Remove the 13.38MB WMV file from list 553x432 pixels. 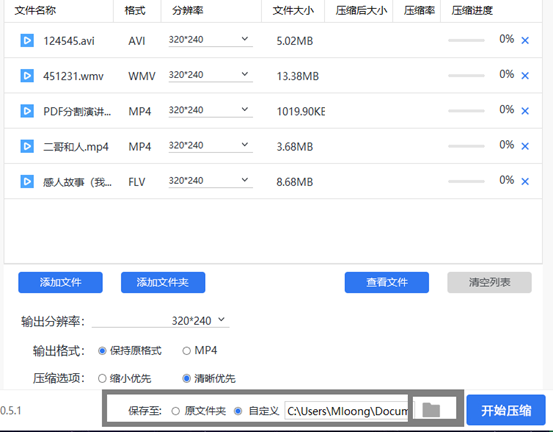[x=525, y=76]
